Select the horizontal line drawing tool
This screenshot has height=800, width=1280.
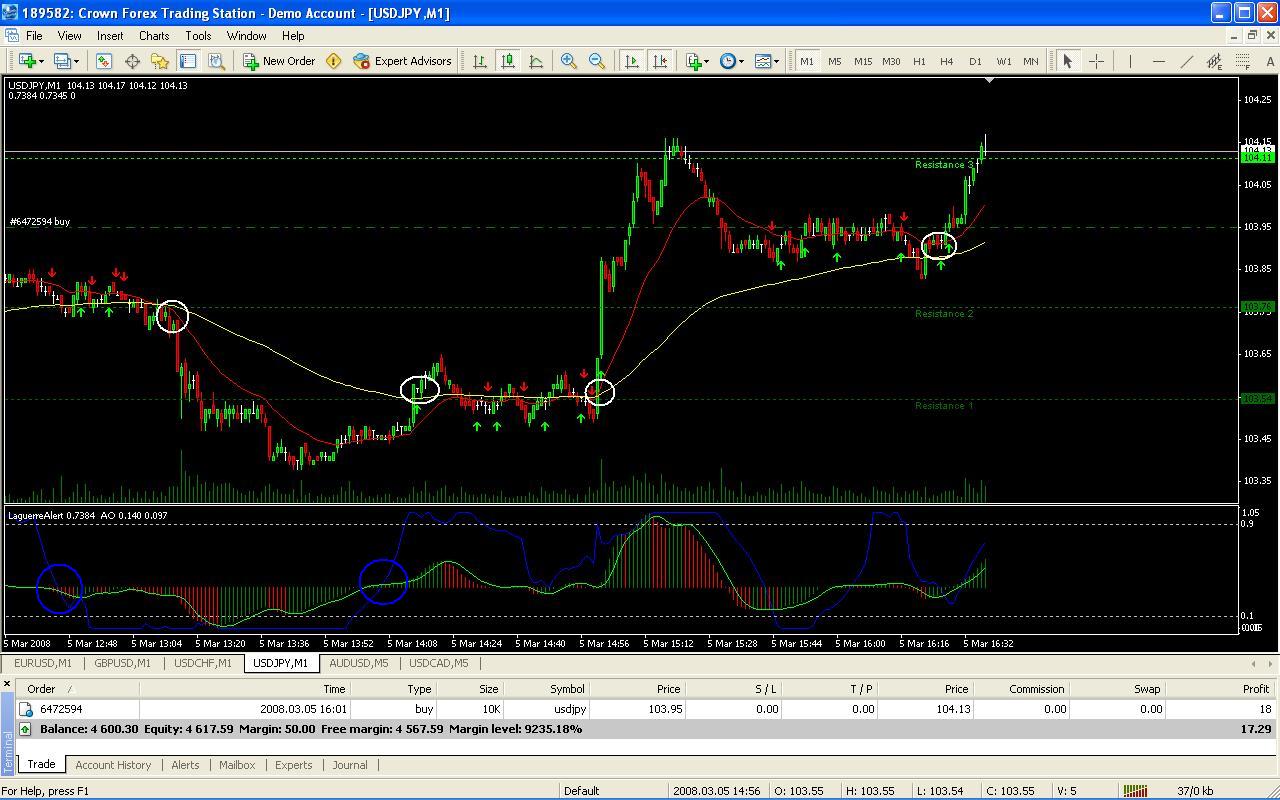[1158, 61]
